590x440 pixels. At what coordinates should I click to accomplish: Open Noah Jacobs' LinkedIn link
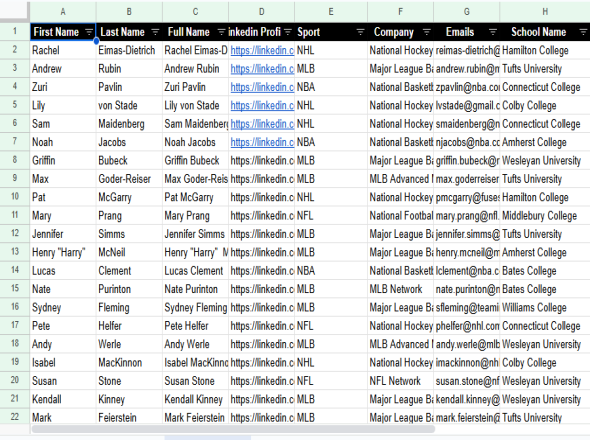coord(262,142)
